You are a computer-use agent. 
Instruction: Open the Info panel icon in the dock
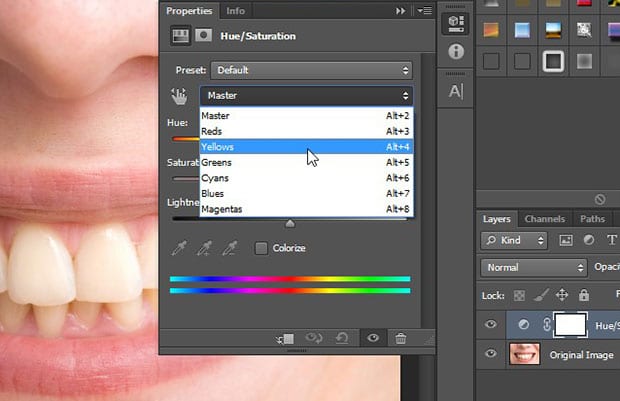click(456, 51)
